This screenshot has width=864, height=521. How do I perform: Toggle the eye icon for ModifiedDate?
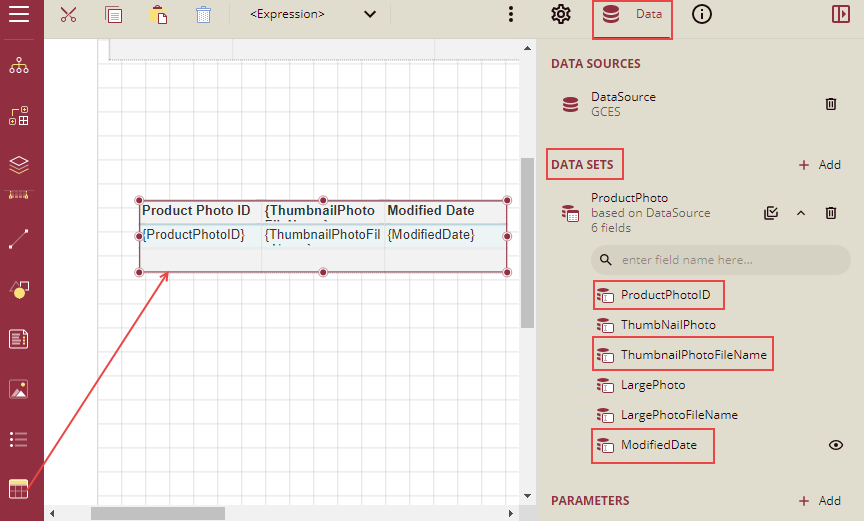(836, 445)
